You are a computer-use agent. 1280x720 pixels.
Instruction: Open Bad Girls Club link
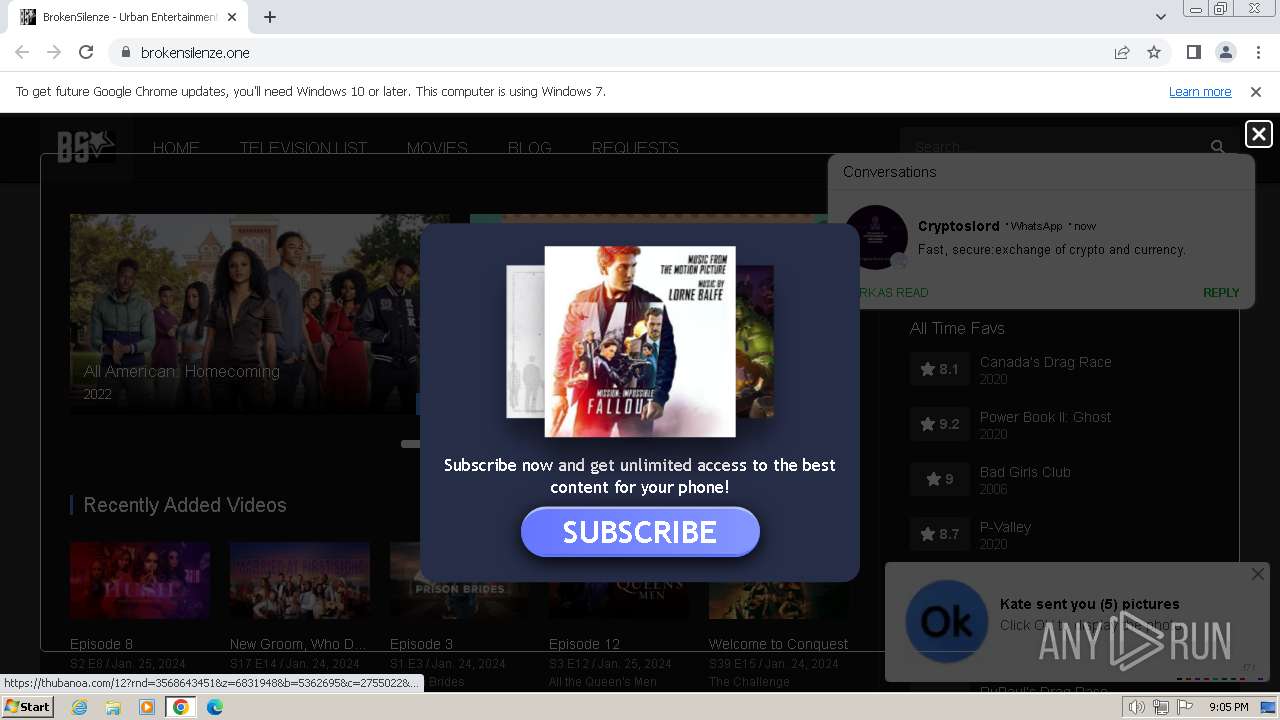1025,472
